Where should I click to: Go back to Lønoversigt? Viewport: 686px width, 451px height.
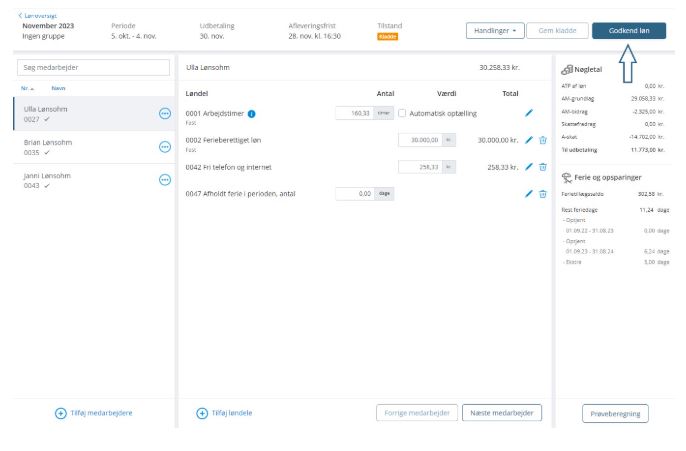[40, 15]
